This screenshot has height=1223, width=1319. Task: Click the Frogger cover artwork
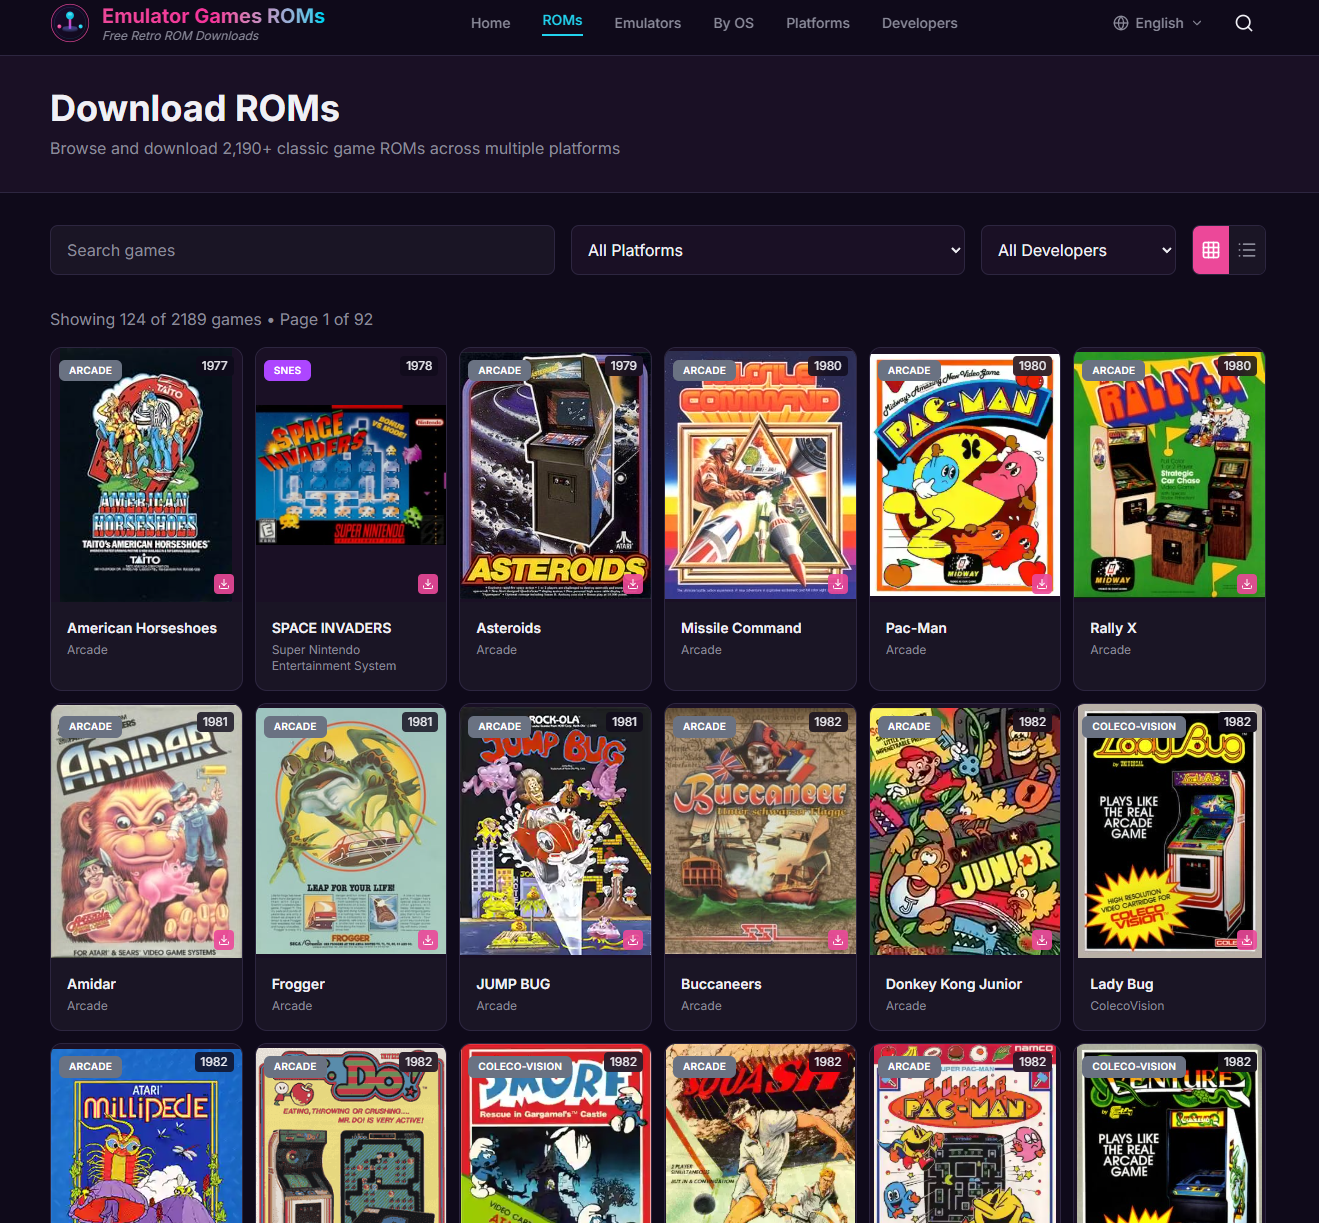351,830
